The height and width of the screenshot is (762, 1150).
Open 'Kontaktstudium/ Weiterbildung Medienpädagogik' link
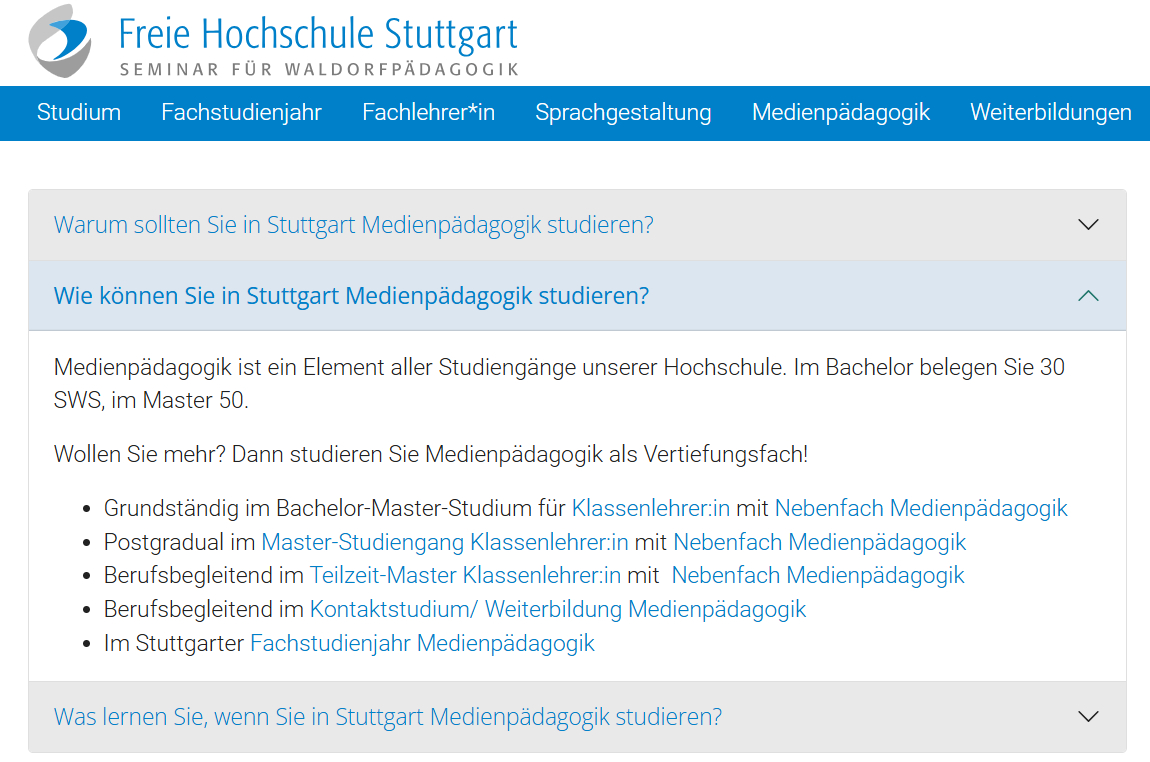tap(558, 609)
